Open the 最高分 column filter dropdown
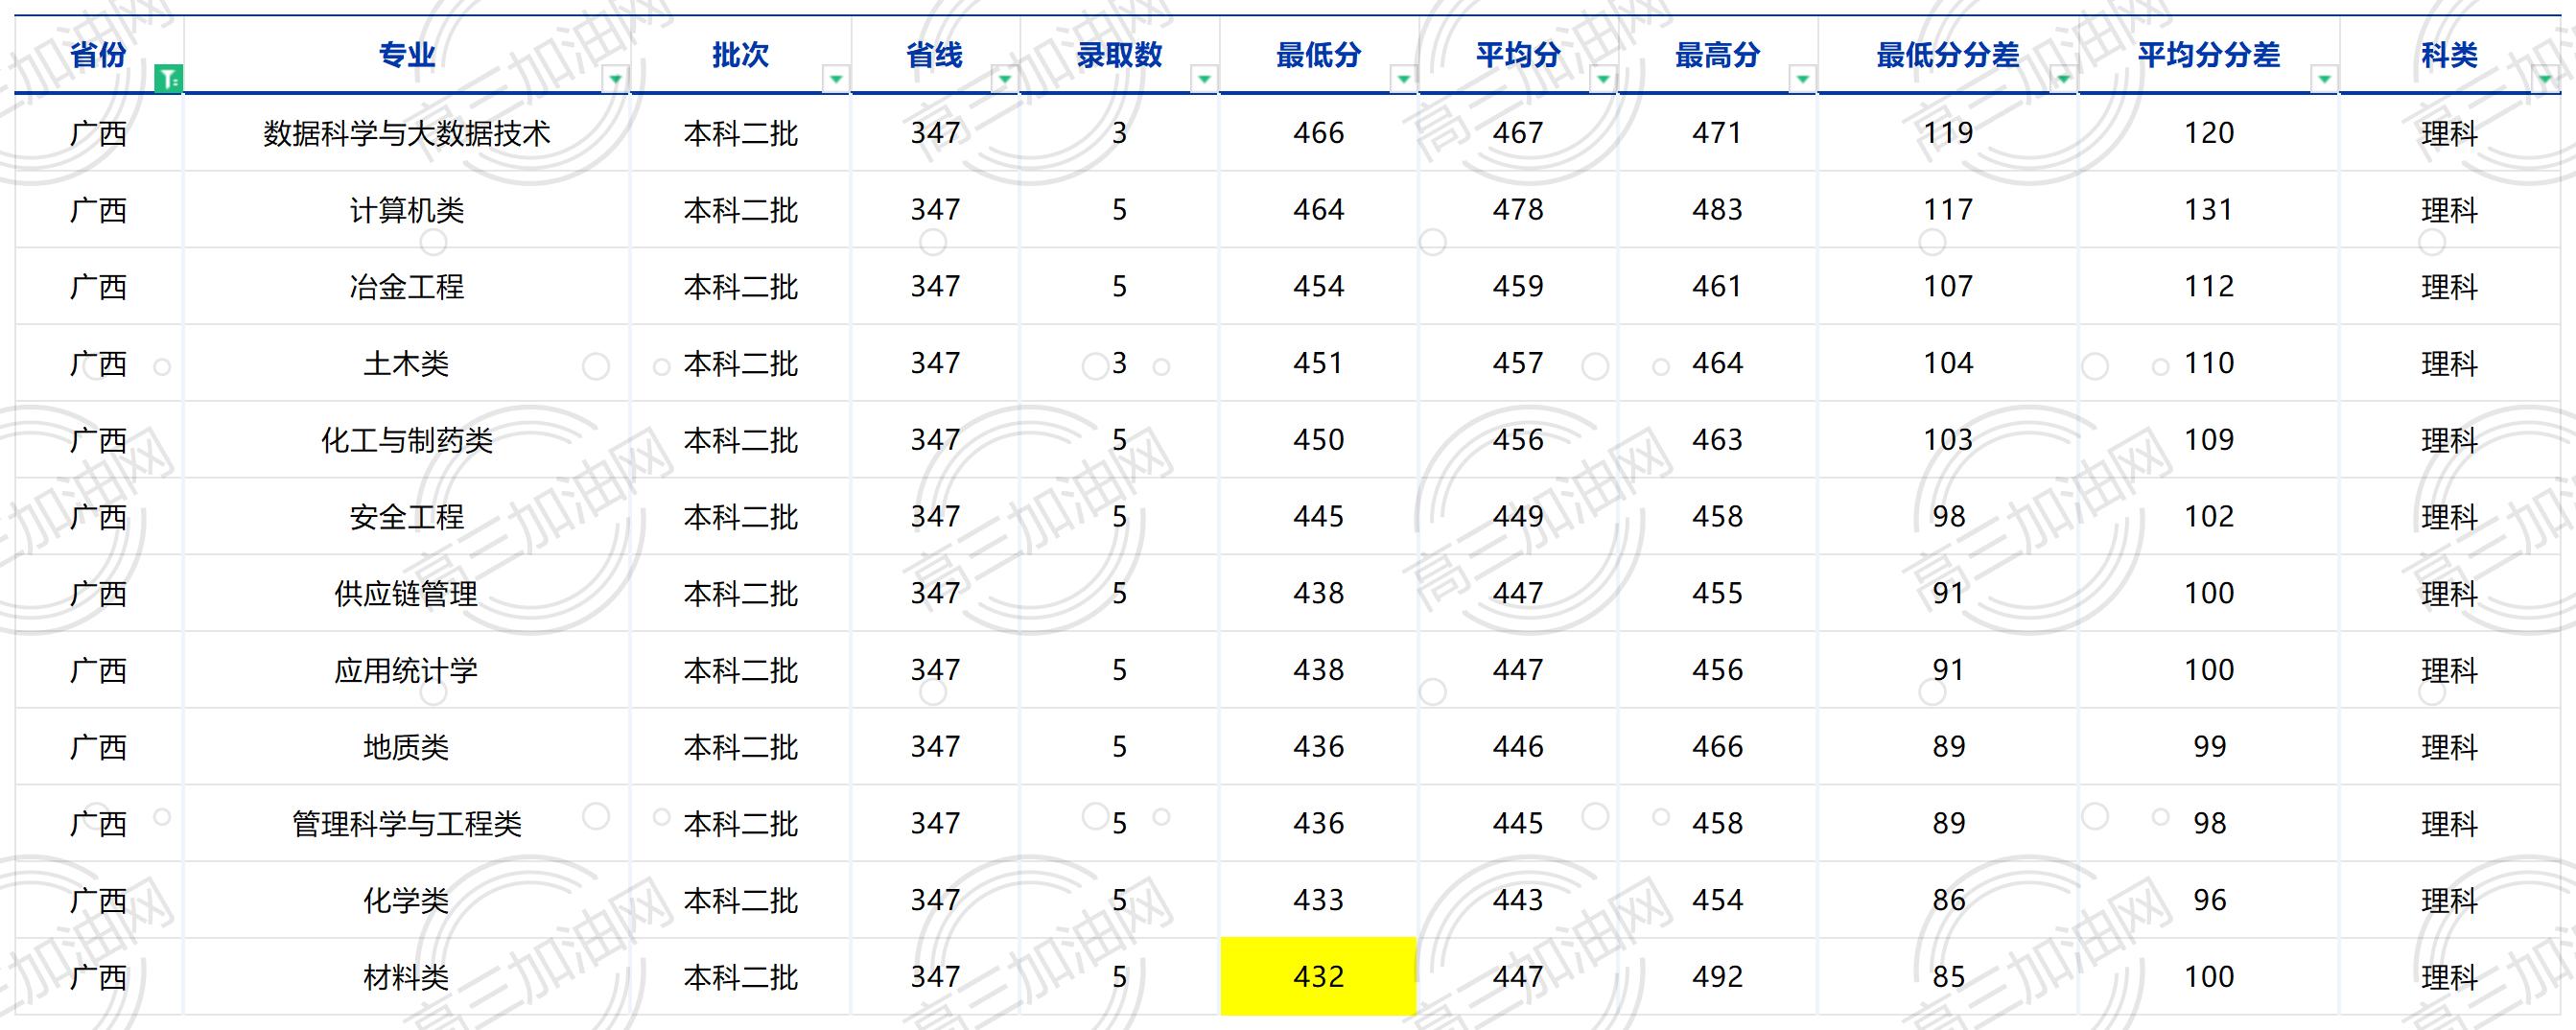Screen dimensions: 2576x1030 (x=1803, y=78)
